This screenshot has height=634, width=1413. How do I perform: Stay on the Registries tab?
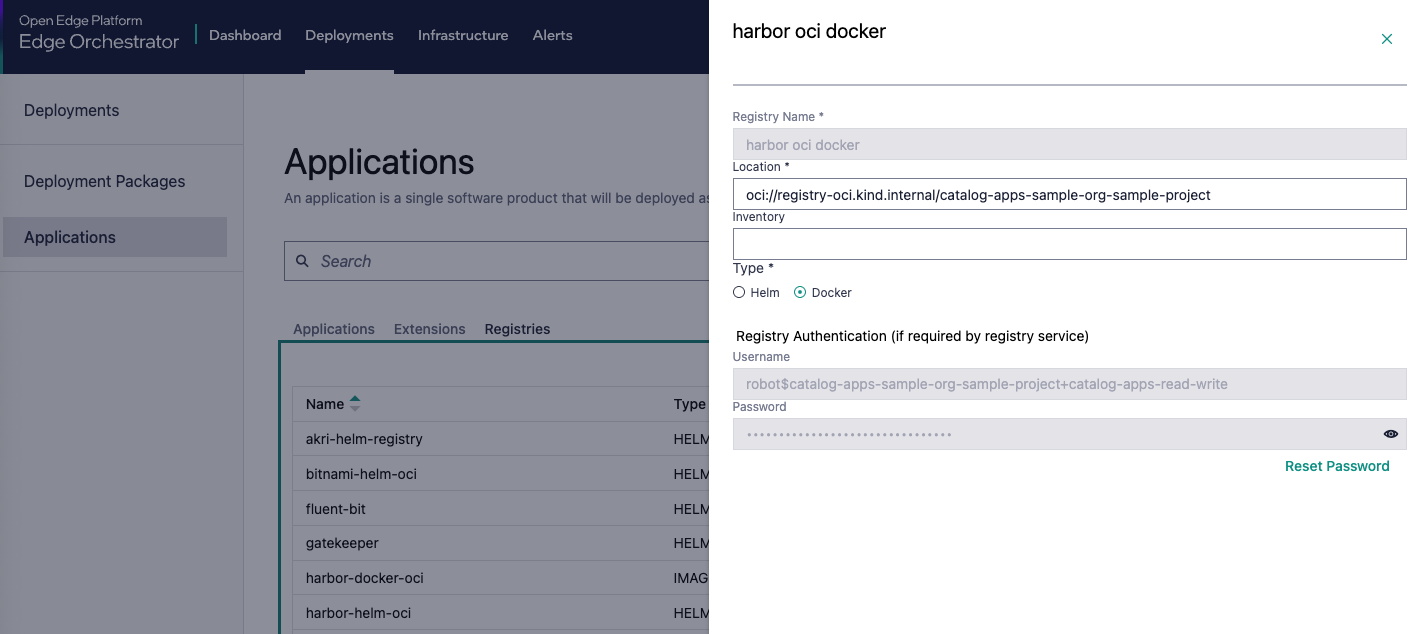(517, 328)
